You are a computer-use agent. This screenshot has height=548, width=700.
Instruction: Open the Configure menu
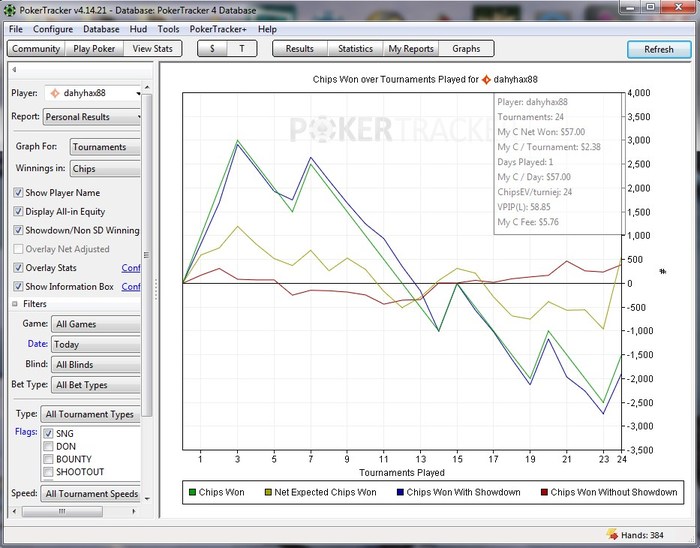pos(53,29)
